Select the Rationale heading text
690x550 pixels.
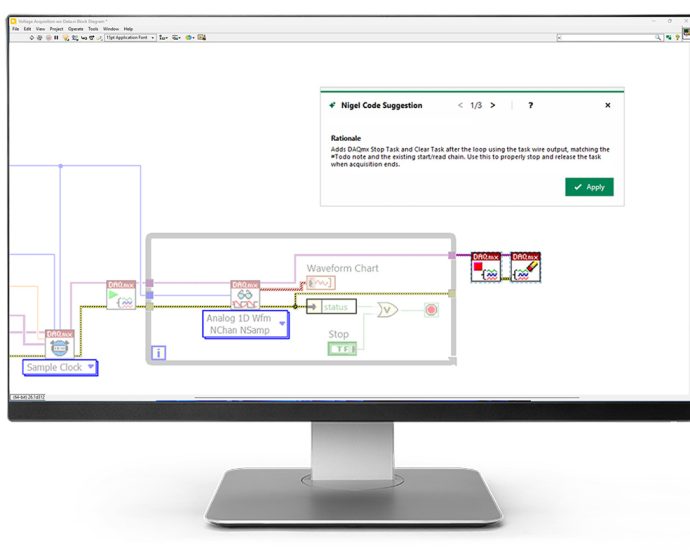coord(346,138)
